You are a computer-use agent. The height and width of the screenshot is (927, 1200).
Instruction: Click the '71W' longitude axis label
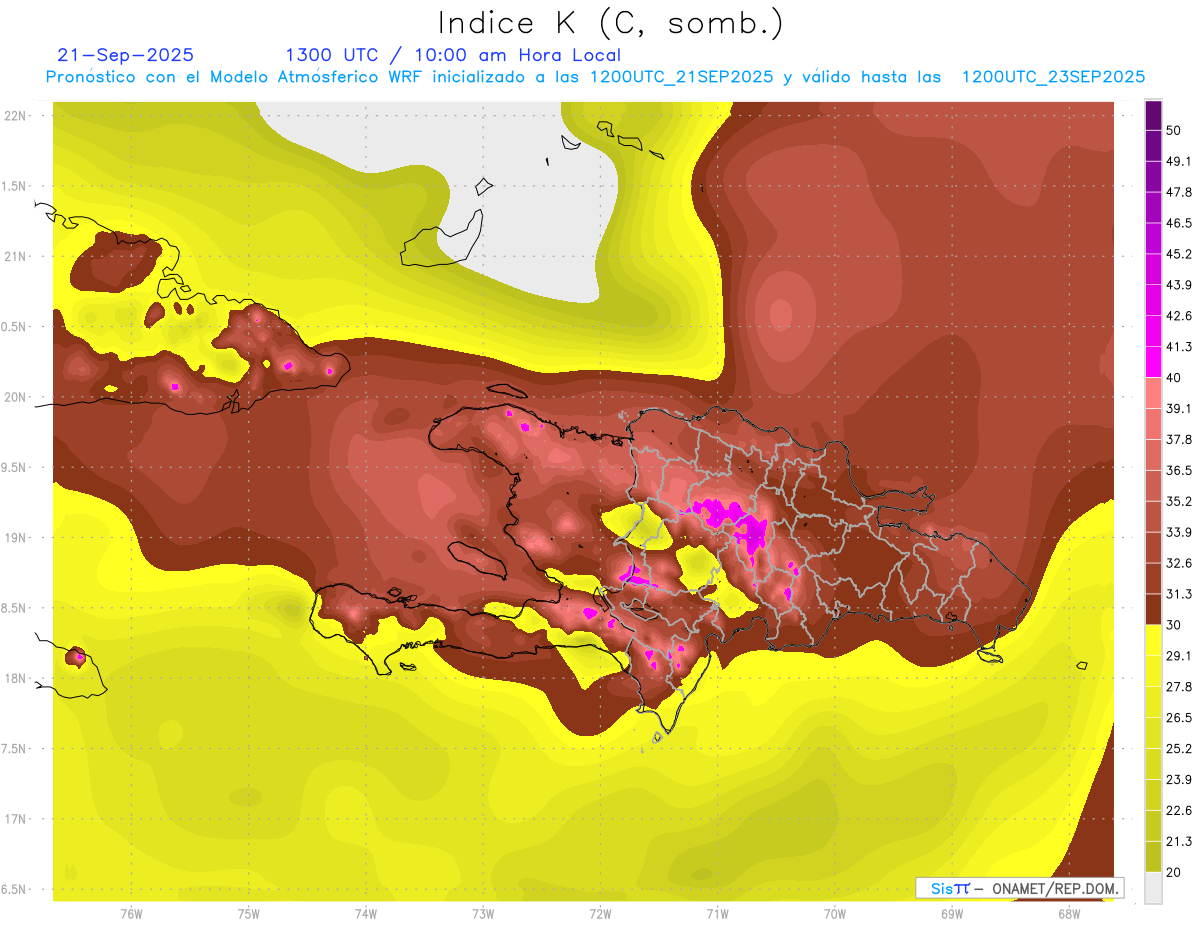[x=717, y=913]
